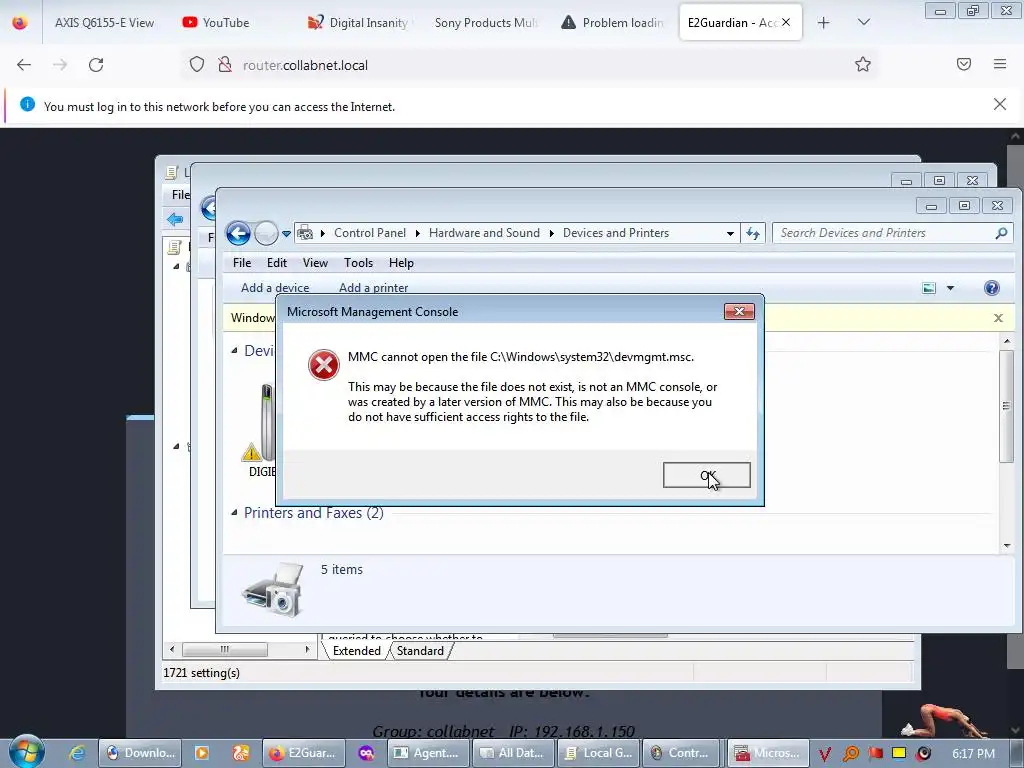Open the File menu in Devices and Printers
Screen dimensions: 1024x768
click(242, 263)
